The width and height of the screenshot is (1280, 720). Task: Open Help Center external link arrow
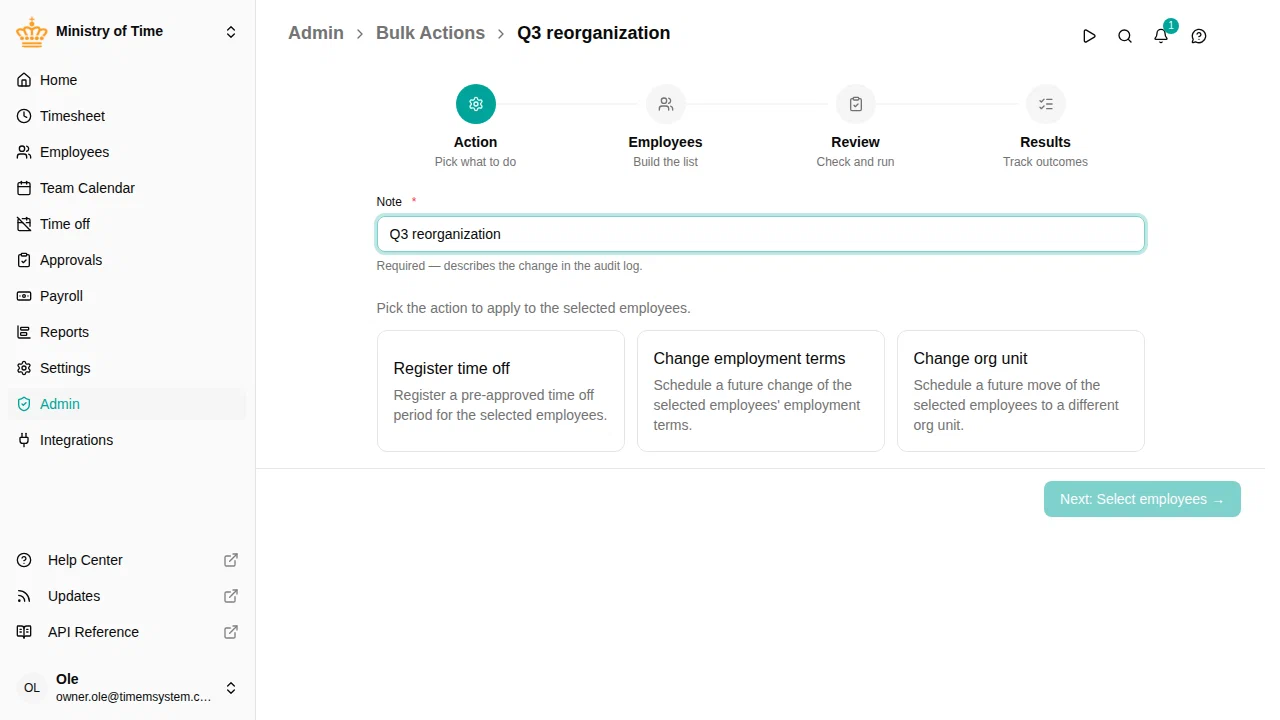tap(231, 560)
